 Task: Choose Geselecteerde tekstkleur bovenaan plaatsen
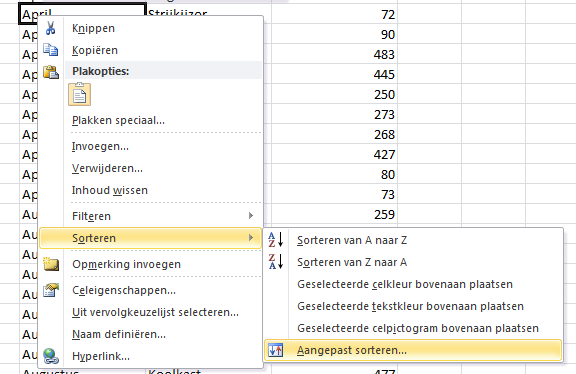click(413, 306)
